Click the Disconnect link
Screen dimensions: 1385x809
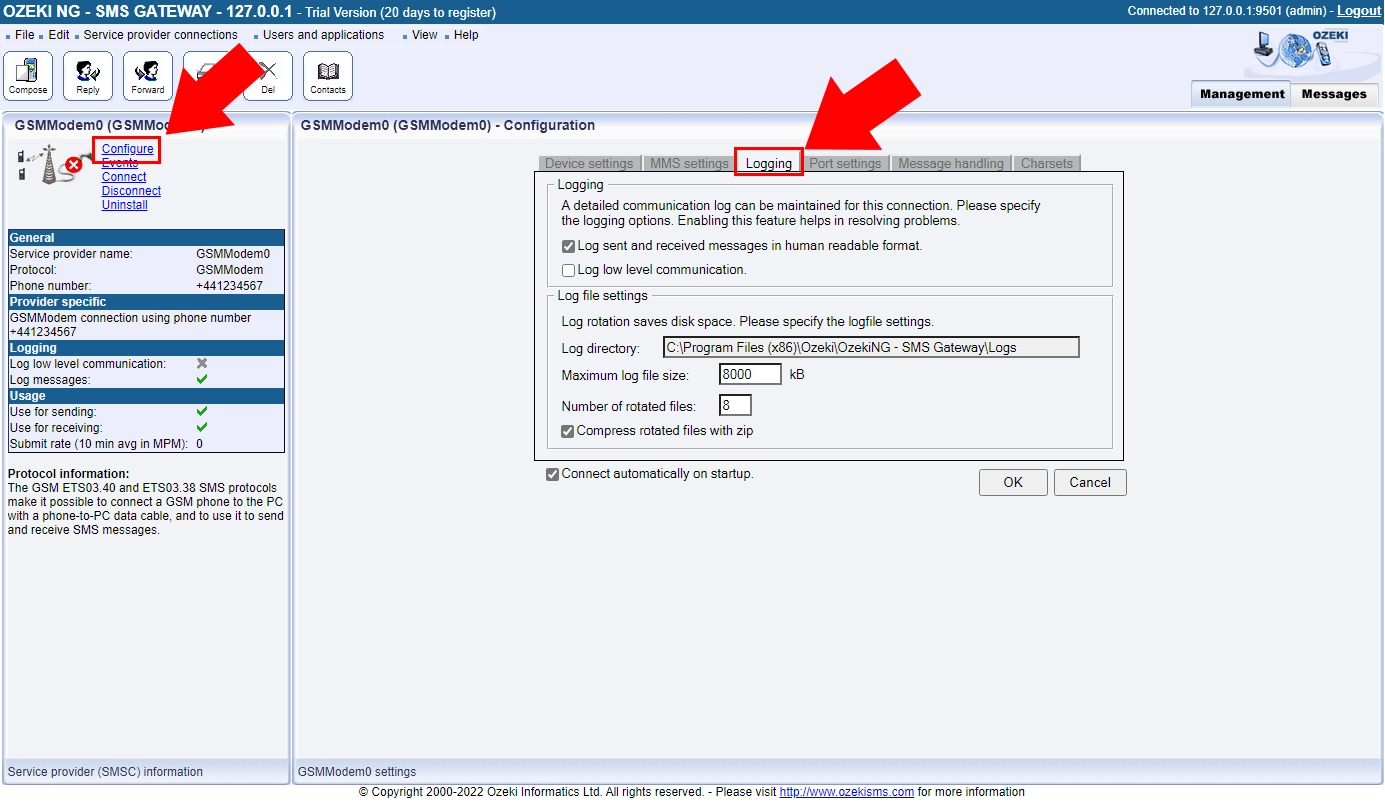131,191
